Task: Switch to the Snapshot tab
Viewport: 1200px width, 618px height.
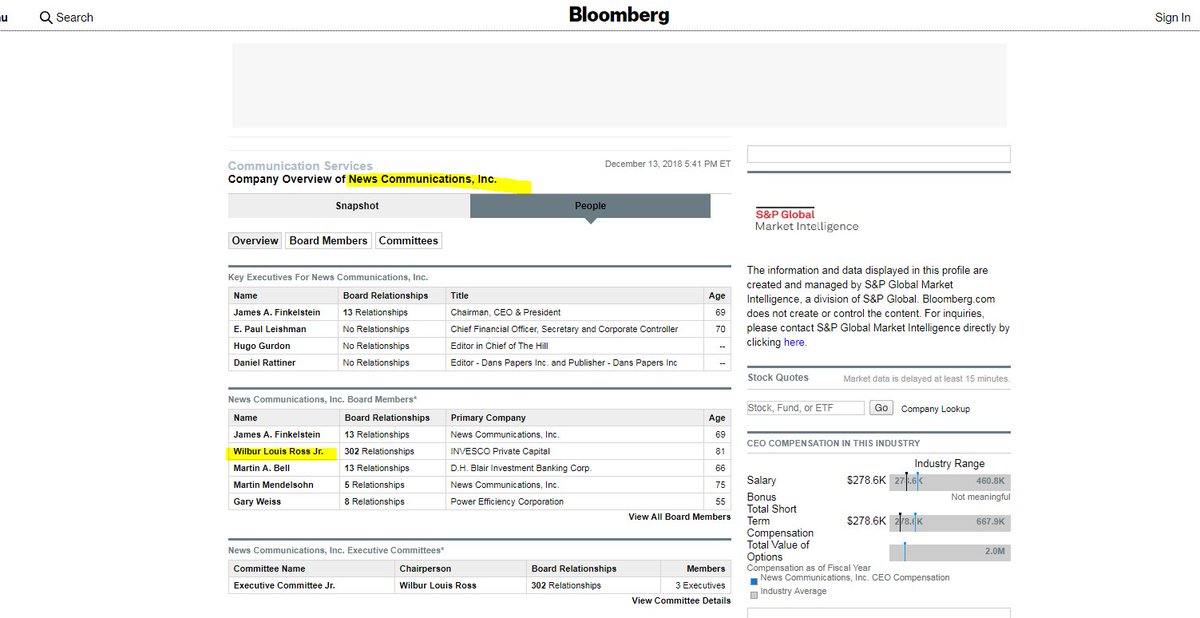Action: [349, 206]
